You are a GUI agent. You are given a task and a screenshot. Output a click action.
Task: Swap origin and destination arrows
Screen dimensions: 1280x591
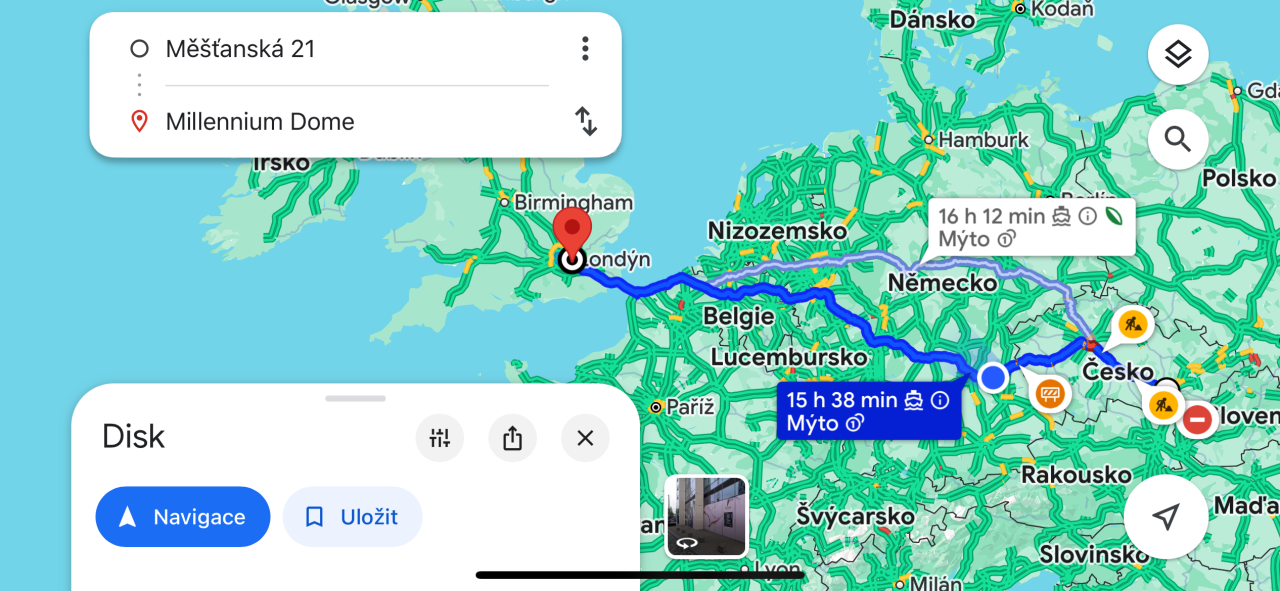point(586,122)
